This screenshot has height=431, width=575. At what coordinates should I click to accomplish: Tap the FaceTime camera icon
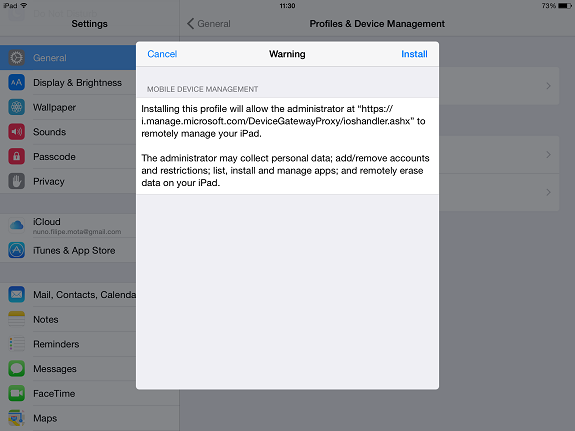tap(17, 393)
